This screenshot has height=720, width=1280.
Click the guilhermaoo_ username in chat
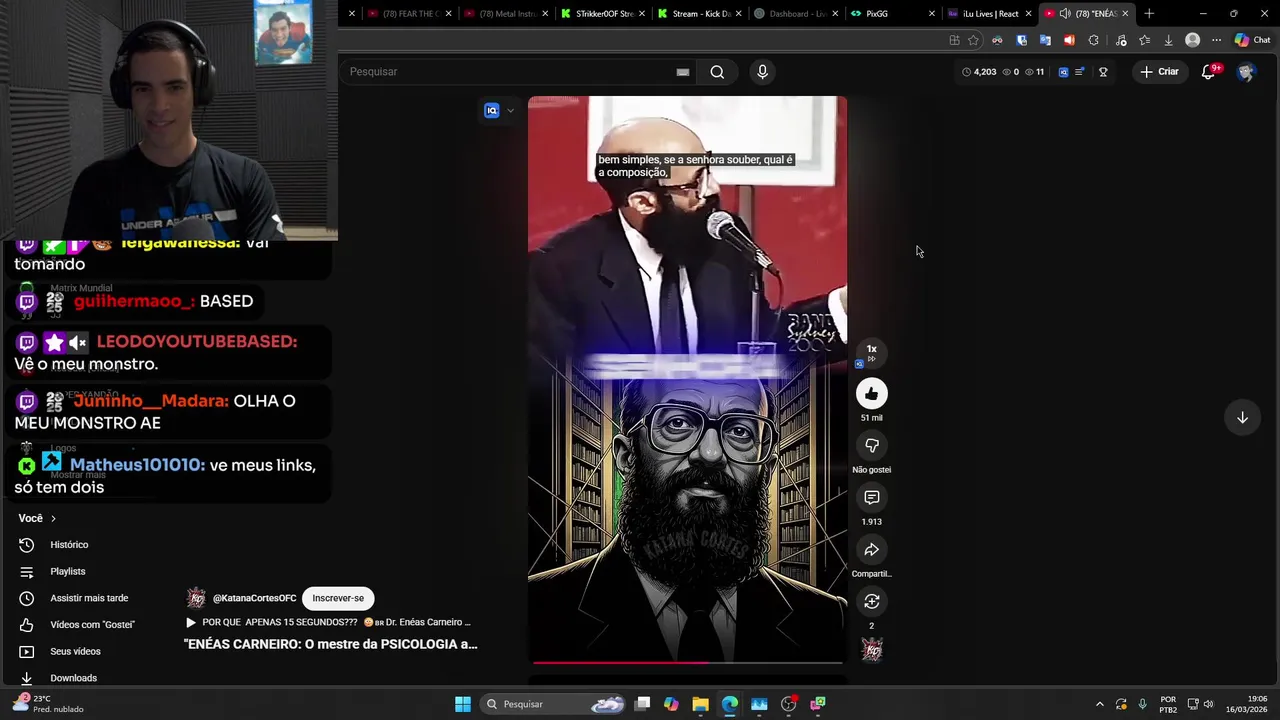[134, 301]
